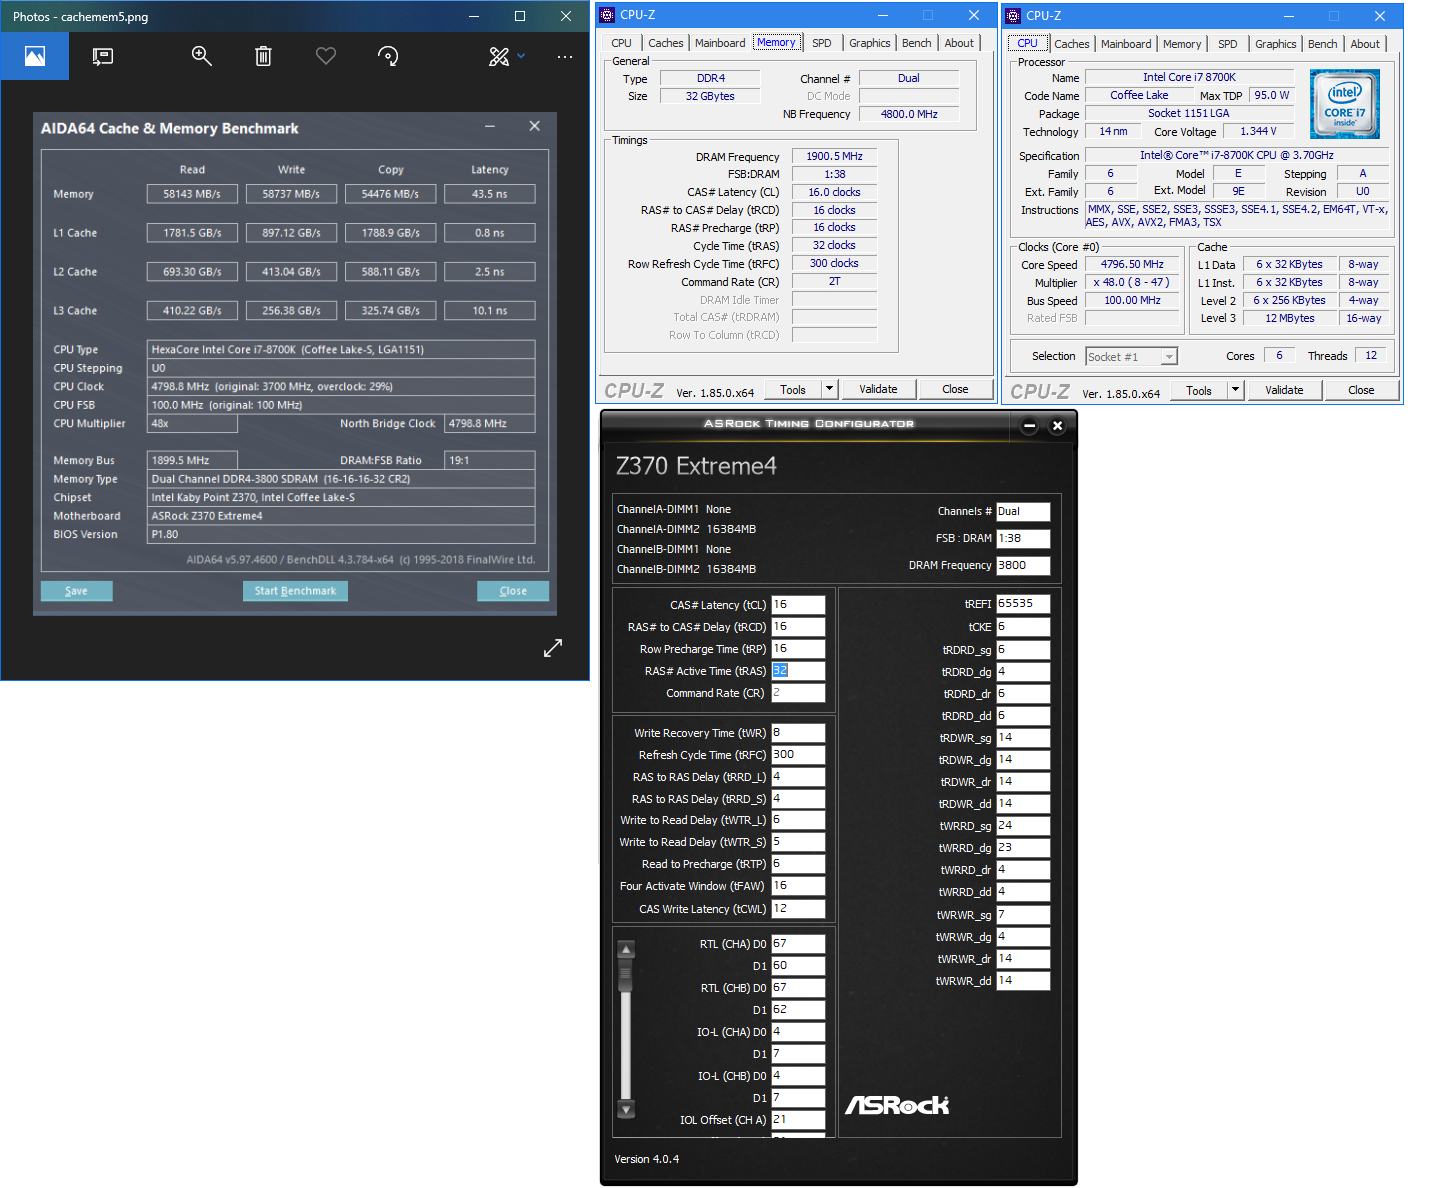
Task: Click Validate in CPU-Z CPU window
Action: (1284, 390)
